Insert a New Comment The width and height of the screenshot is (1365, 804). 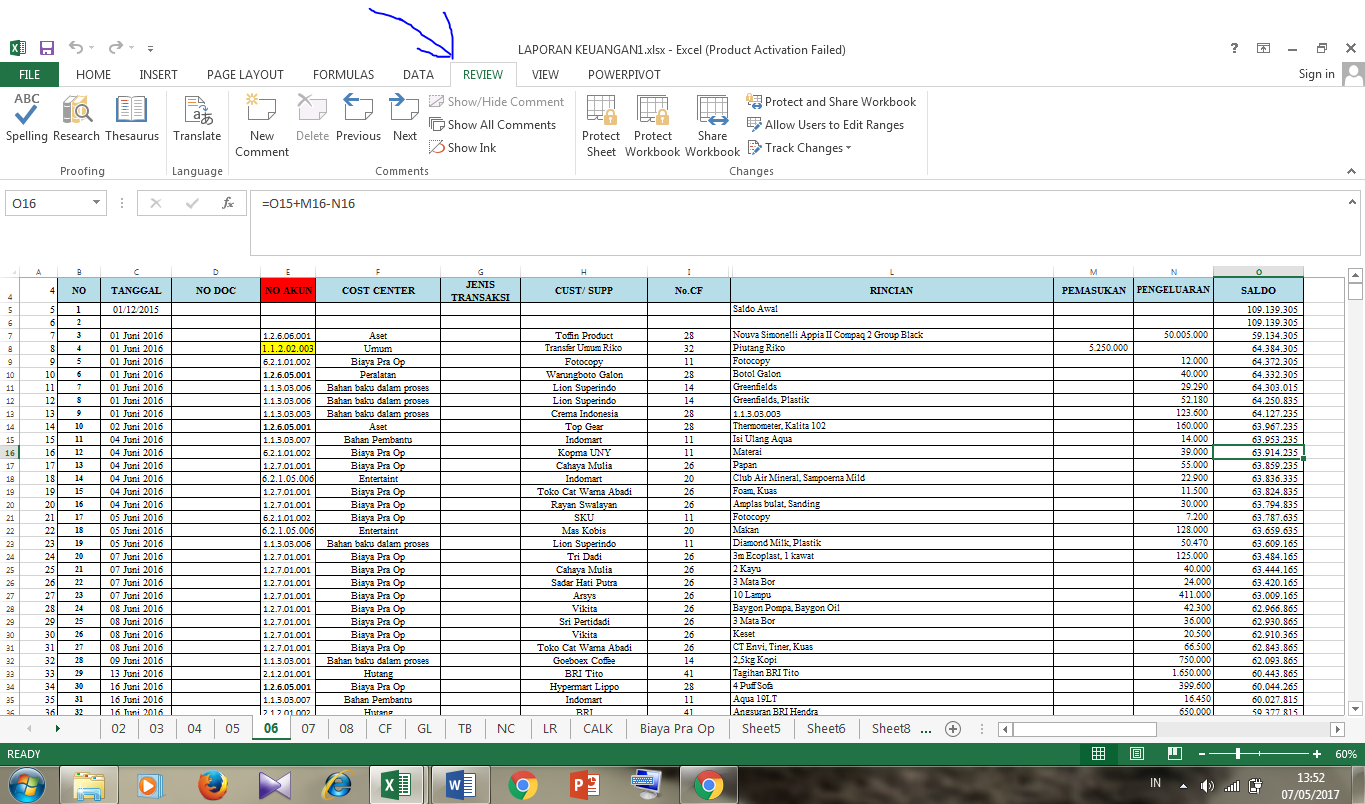tap(262, 125)
